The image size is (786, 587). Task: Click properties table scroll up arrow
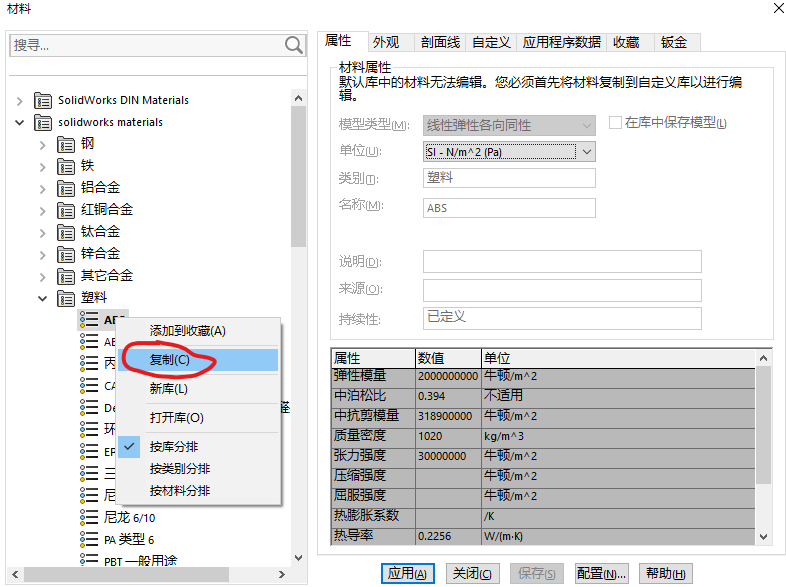tap(763, 358)
